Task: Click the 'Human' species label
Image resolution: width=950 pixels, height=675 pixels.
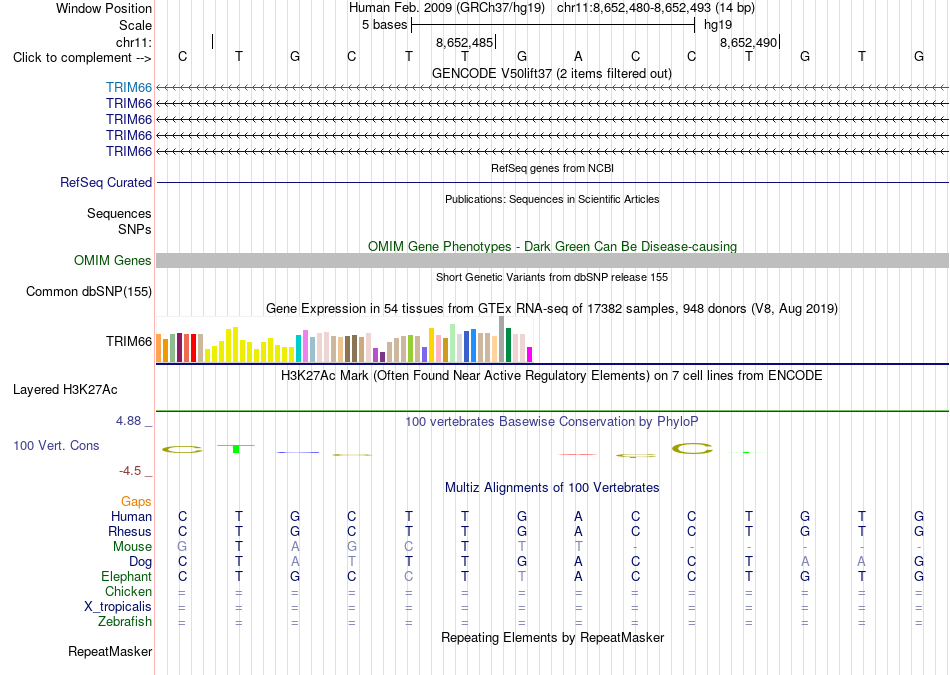Action: point(131,516)
